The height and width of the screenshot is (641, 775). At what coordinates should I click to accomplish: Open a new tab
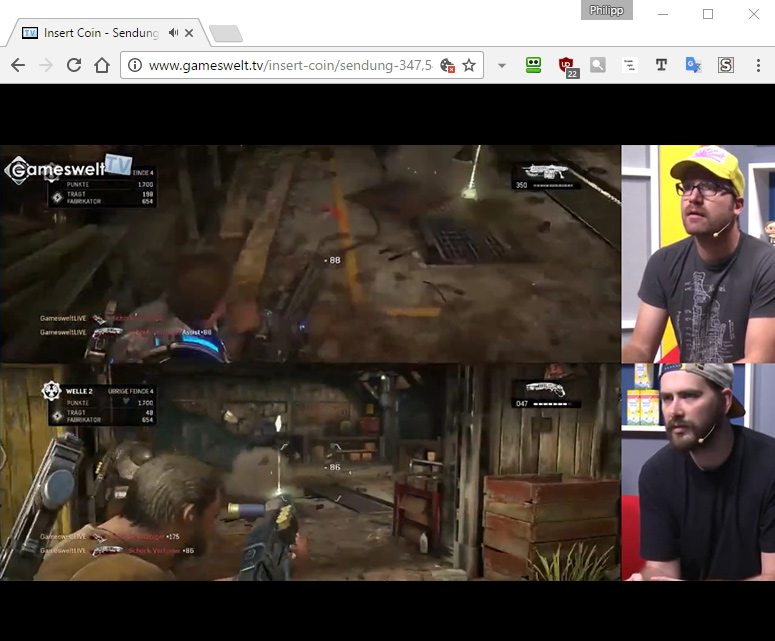tap(226, 34)
